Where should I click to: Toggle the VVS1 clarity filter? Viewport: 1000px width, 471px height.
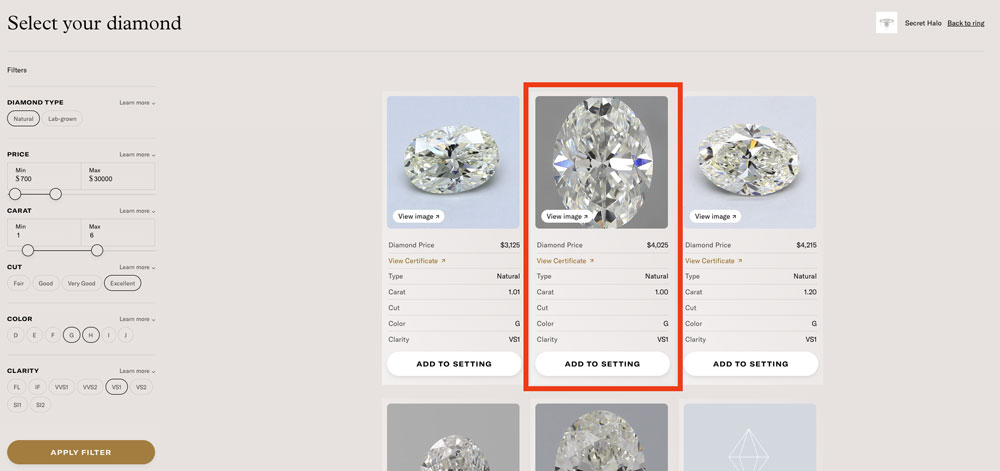pyautogui.click(x=62, y=387)
